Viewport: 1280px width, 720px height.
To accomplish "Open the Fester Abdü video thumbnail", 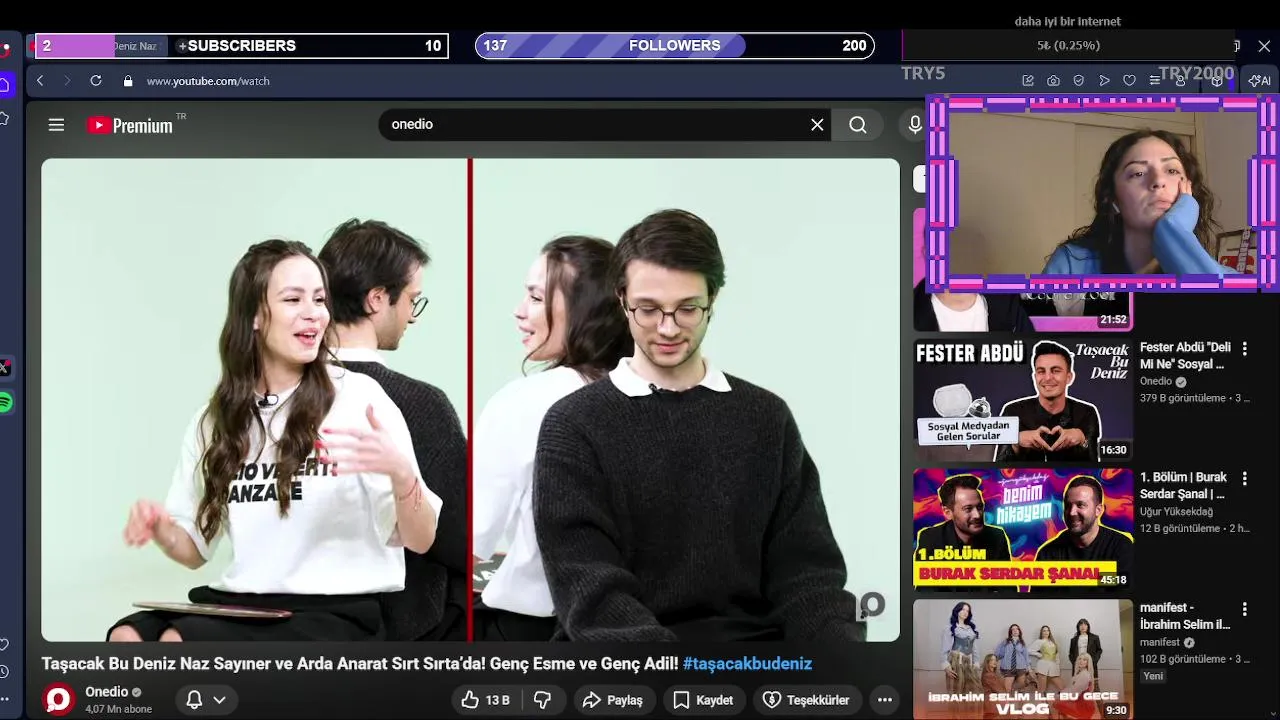I will point(1023,400).
